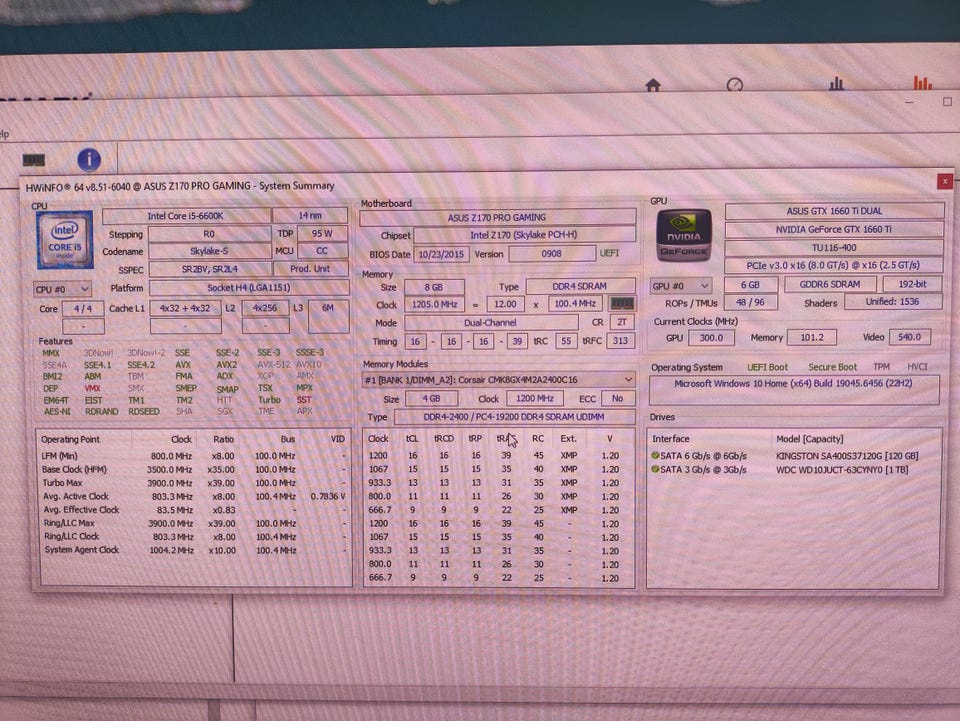Select the NVIDIA GeForce GTX 1660 Ti value
960x721 pixels.
pyautogui.click(x=834, y=230)
